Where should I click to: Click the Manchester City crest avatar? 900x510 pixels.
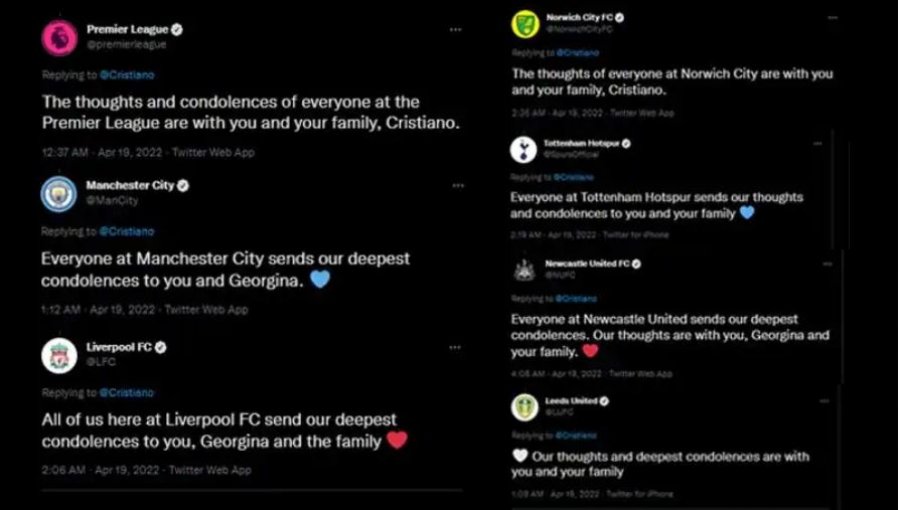pyautogui.click(x=59, y=194)
